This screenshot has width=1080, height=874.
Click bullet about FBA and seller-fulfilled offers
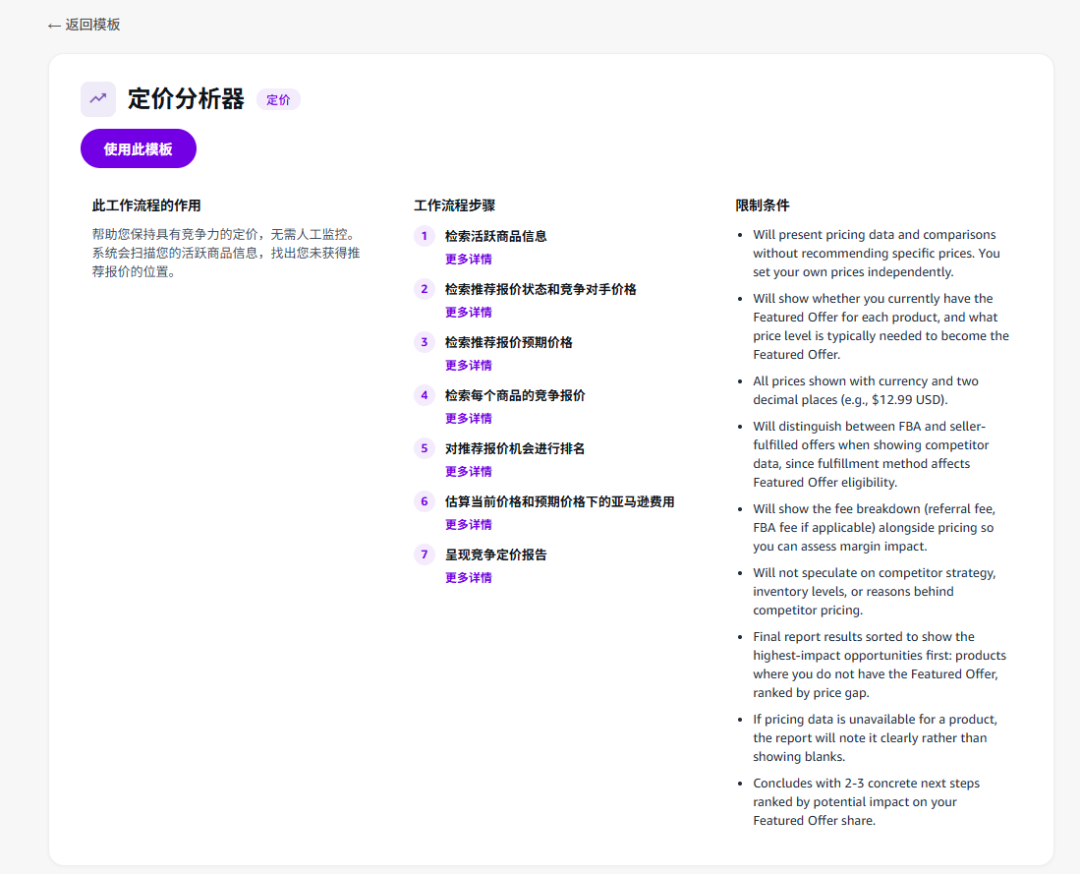pos(871,454)
